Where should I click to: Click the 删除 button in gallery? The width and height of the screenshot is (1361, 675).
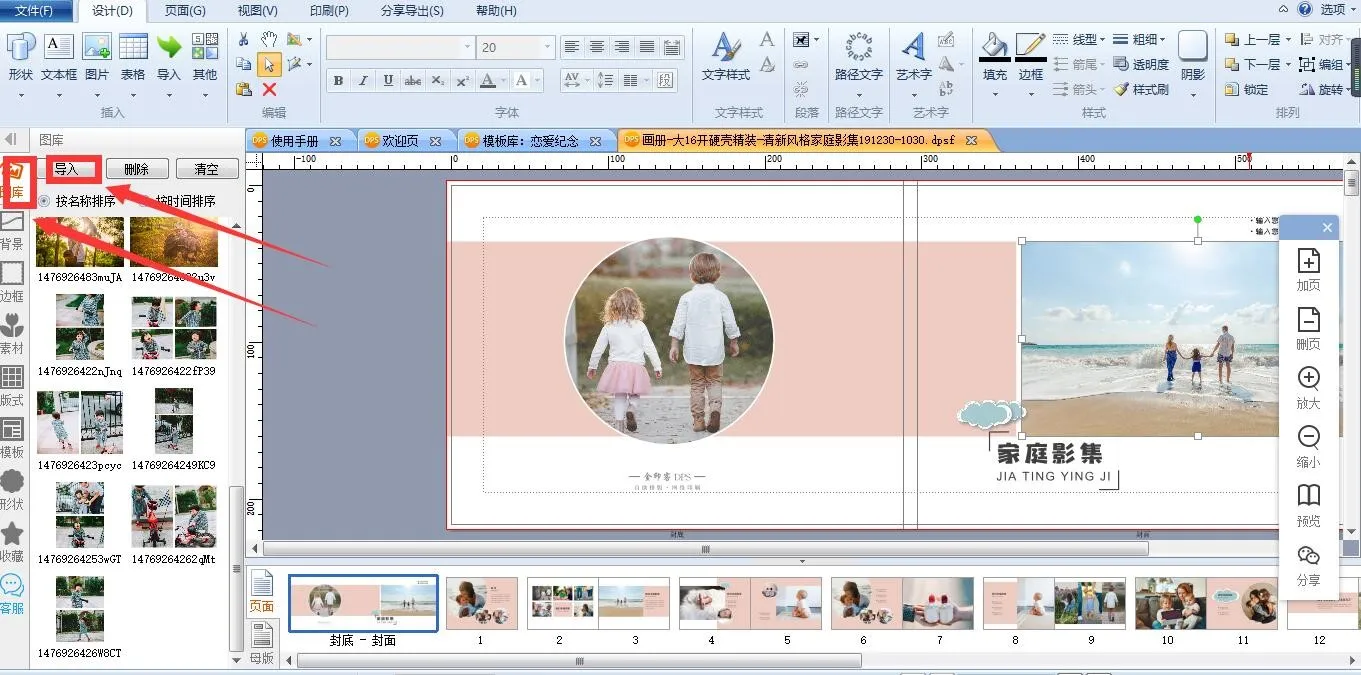[137, 169]
